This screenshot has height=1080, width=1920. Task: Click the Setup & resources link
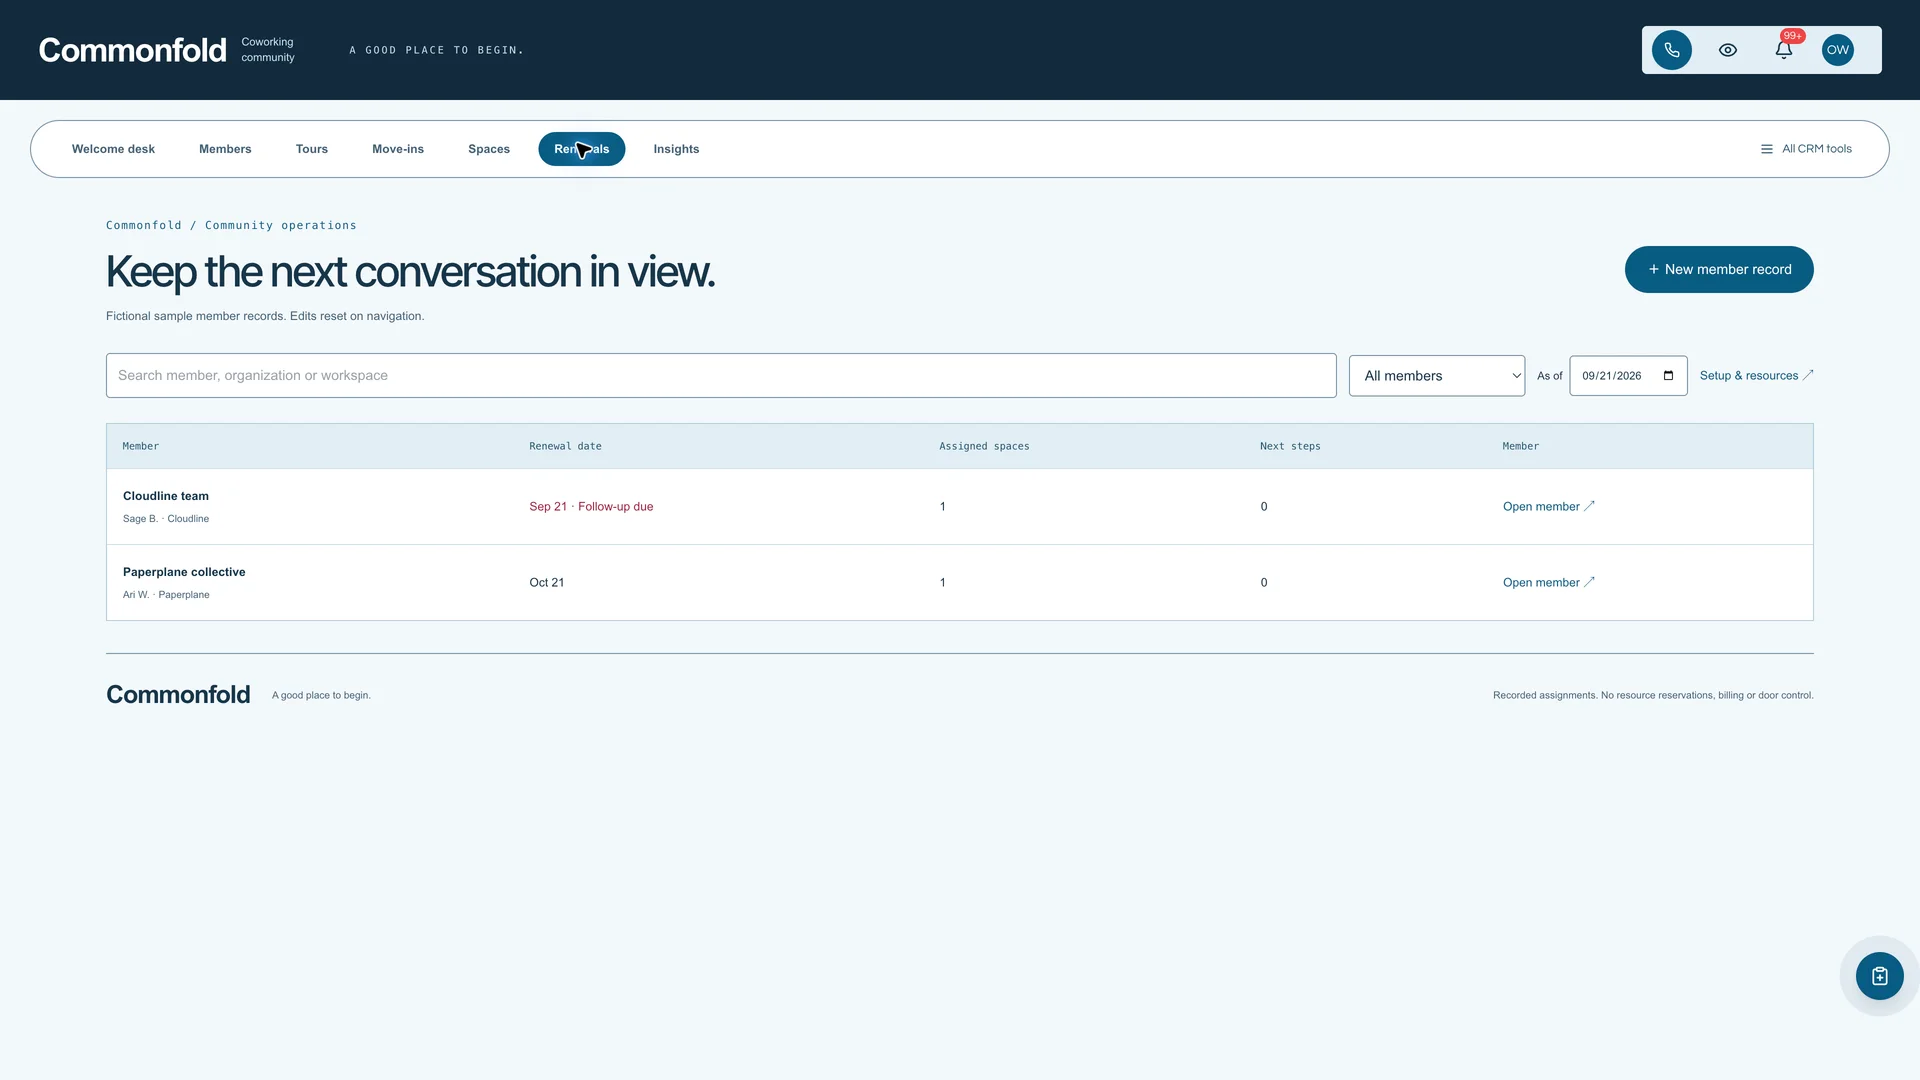pos(1756,376)
